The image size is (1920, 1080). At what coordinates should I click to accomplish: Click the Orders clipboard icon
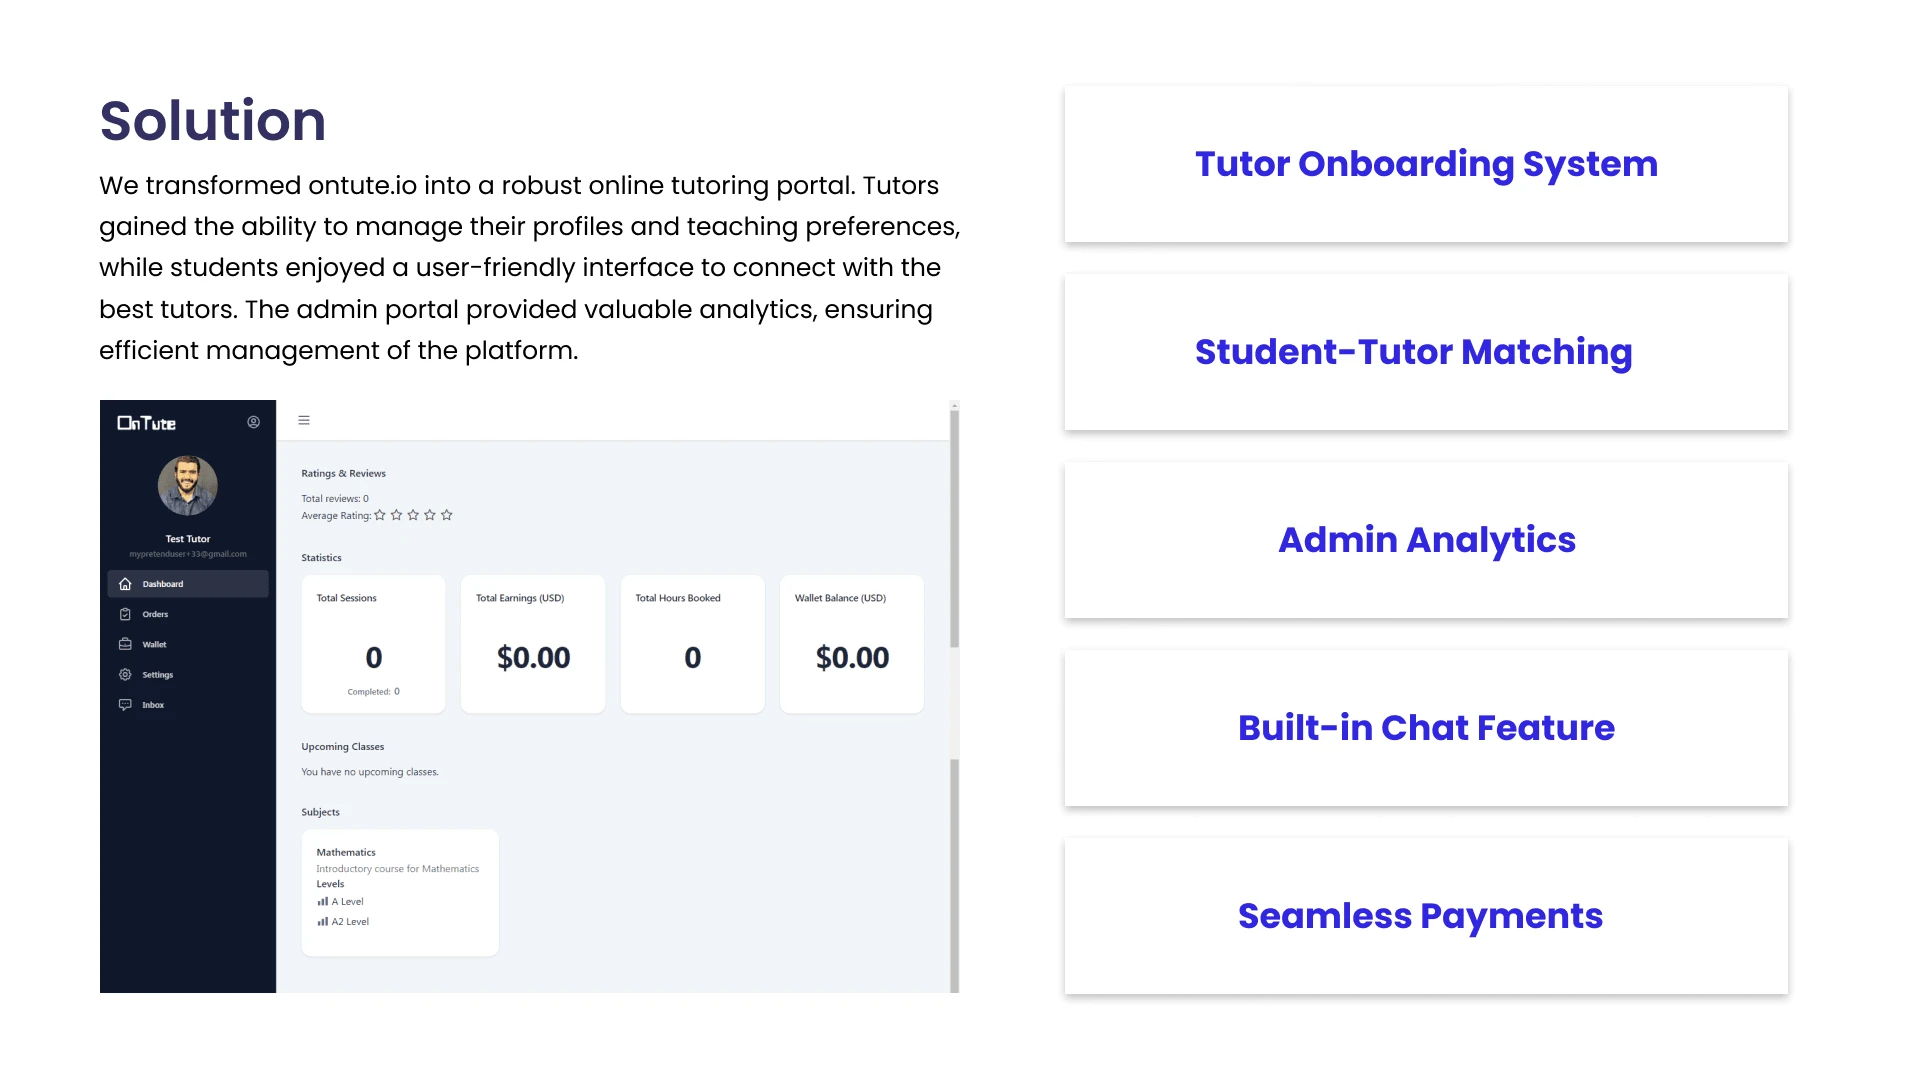click(125, 614)
